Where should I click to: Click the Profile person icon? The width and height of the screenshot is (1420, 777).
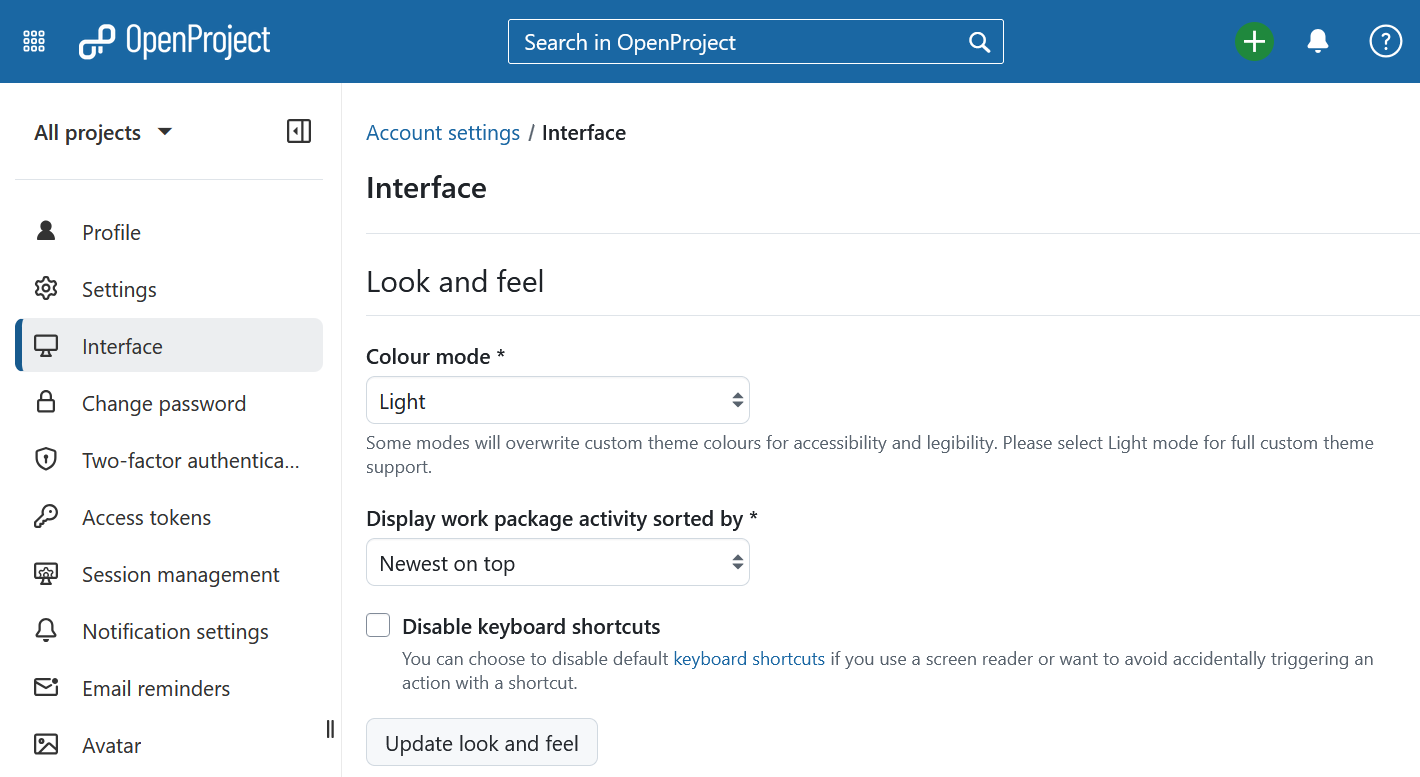pos(46,231)
